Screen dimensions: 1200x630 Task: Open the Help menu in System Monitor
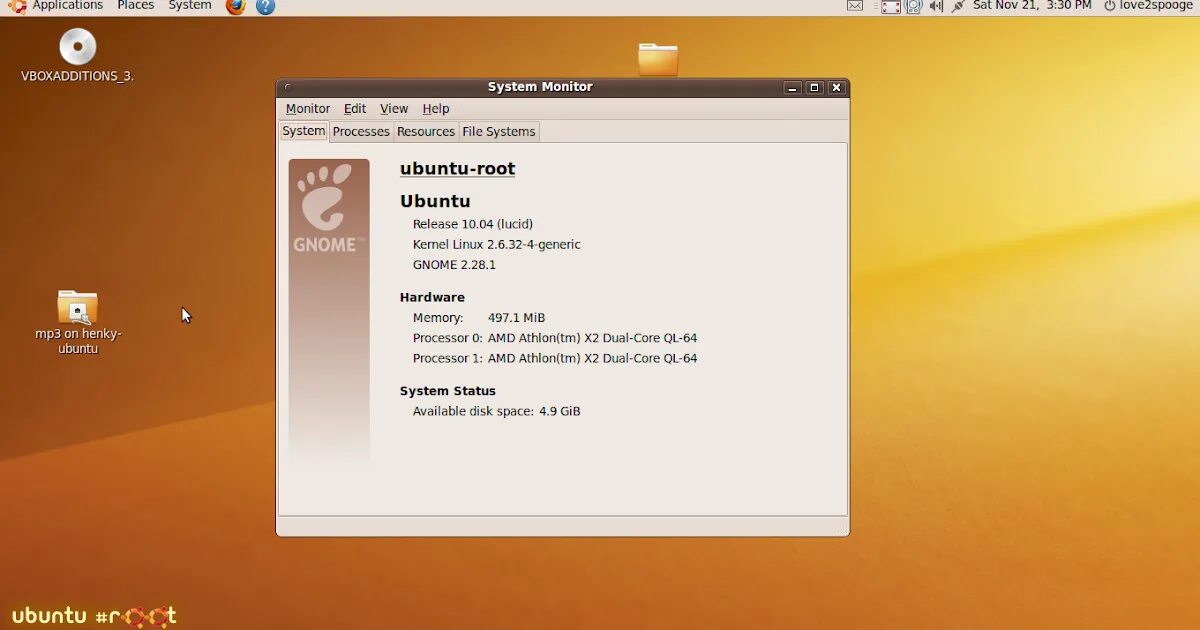[x=436, y=109]
